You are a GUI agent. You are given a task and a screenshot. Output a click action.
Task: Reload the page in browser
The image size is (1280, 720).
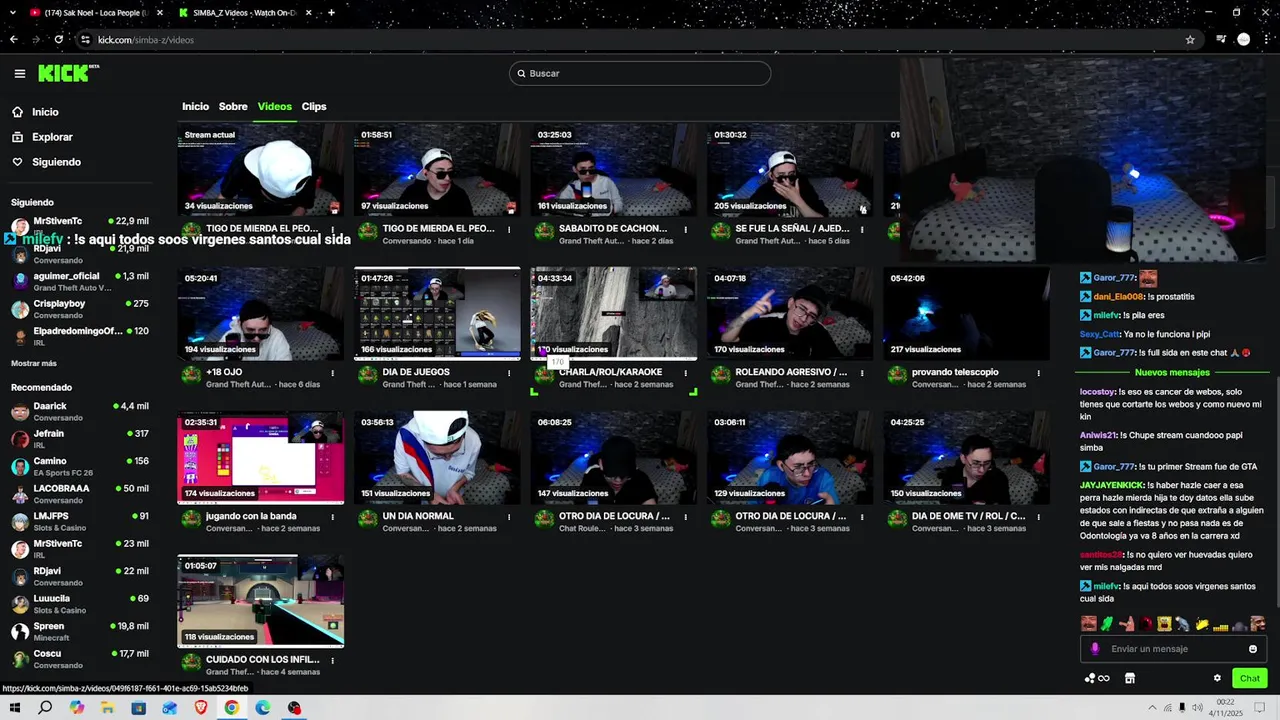click(x=59, y=40)
